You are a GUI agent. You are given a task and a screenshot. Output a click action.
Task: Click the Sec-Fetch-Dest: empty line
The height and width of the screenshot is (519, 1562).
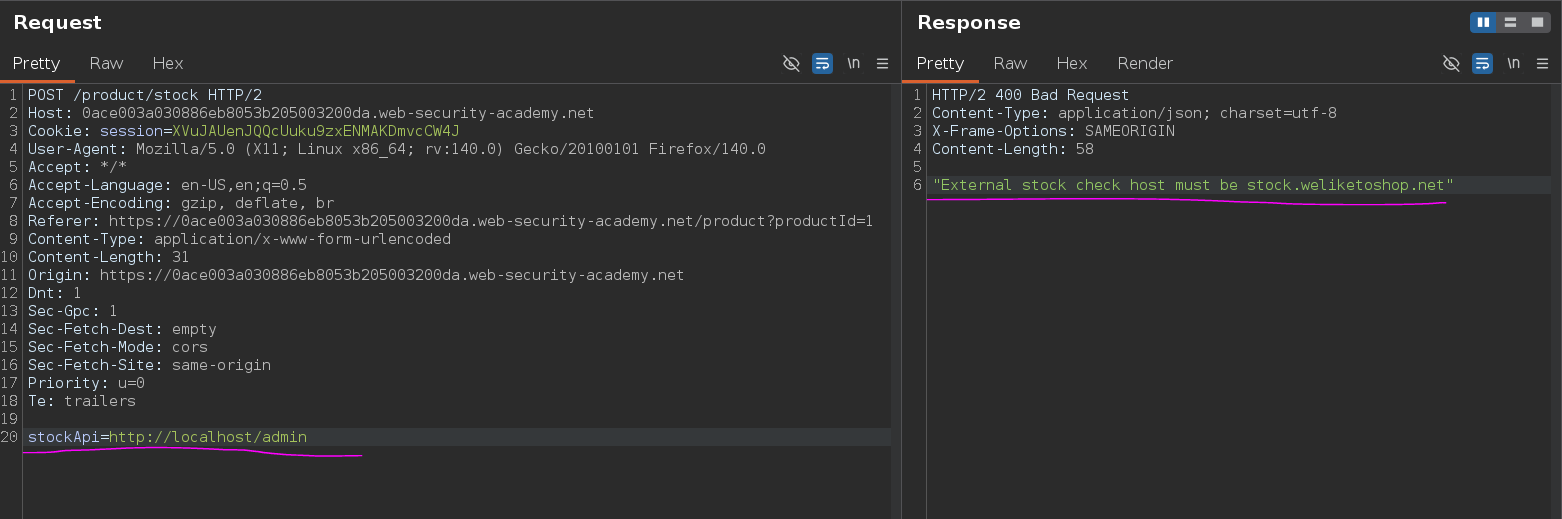pyautogui.click(x=122, y=329)
